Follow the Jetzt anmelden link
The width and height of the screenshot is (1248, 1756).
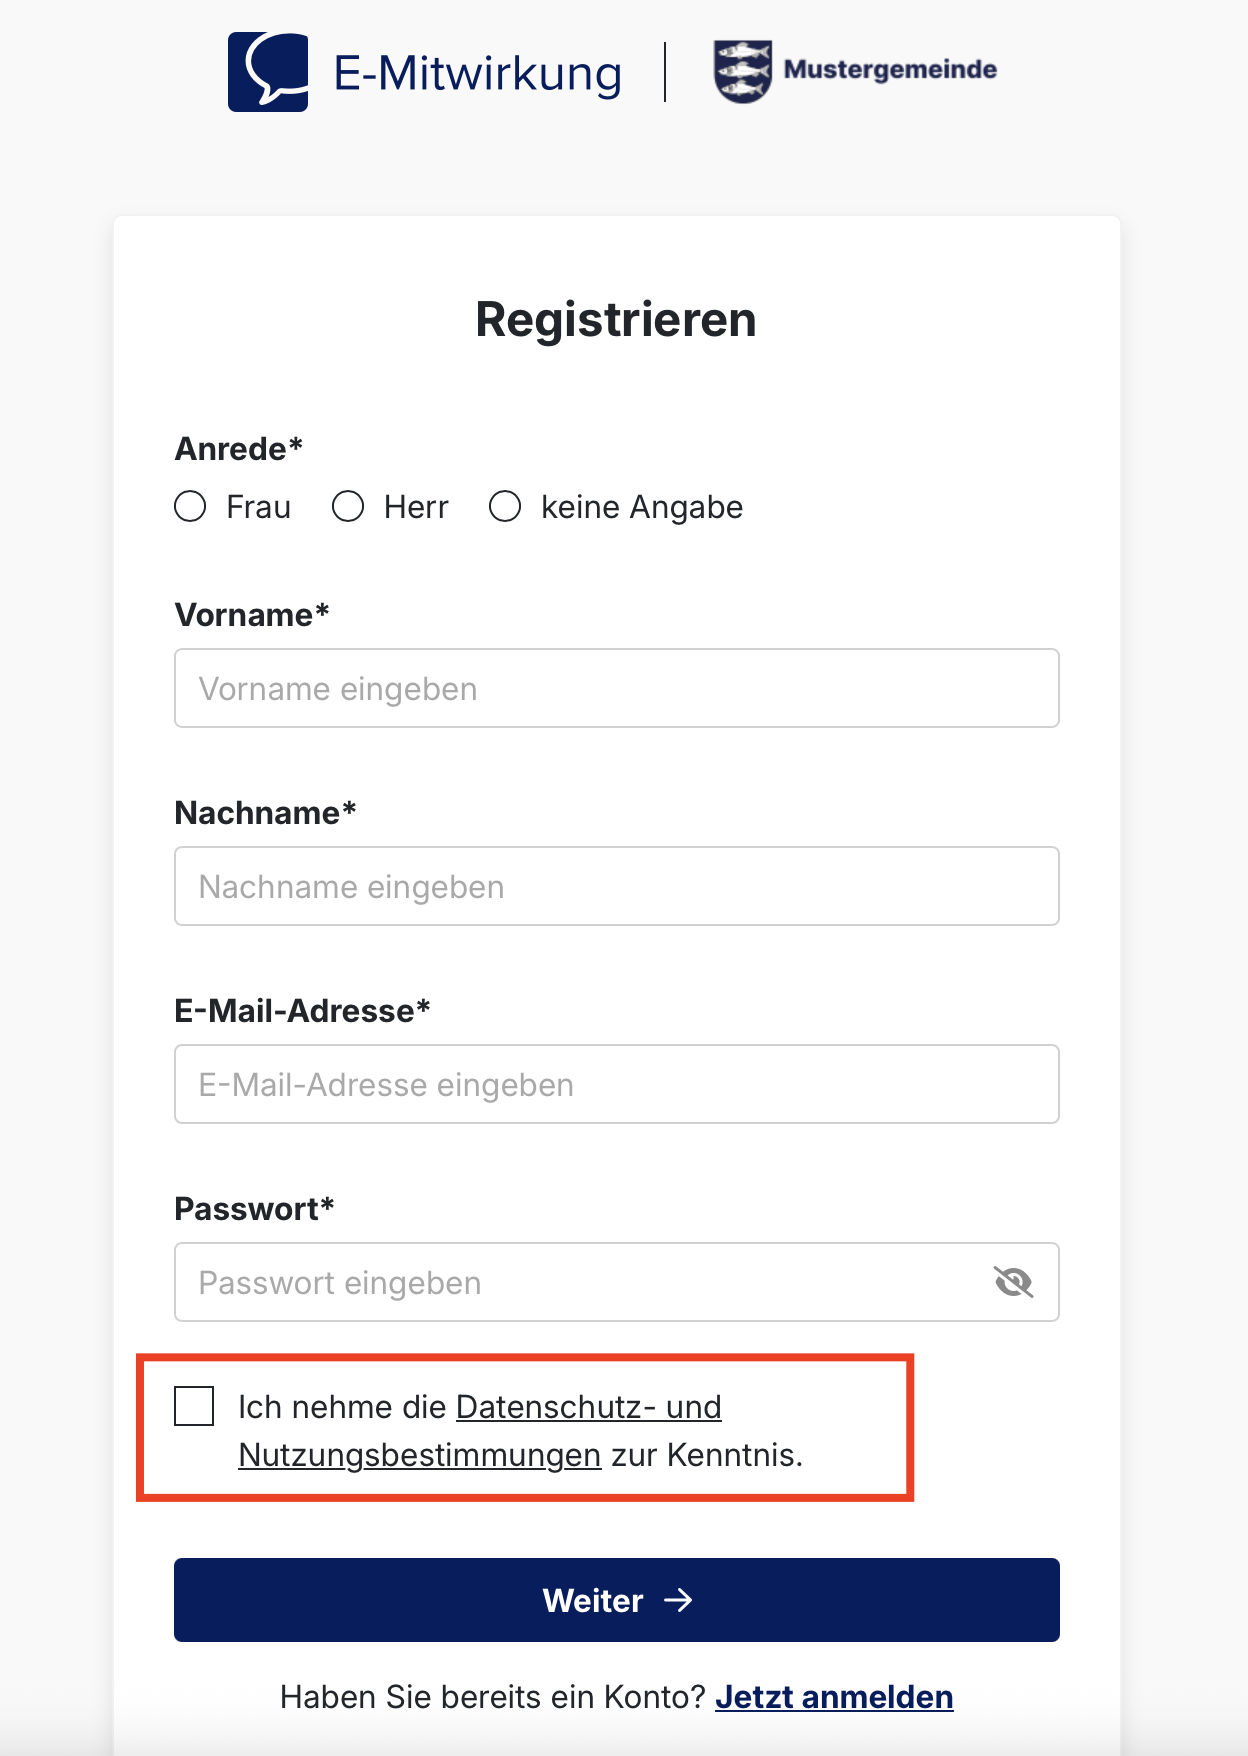click(834, 1697)
